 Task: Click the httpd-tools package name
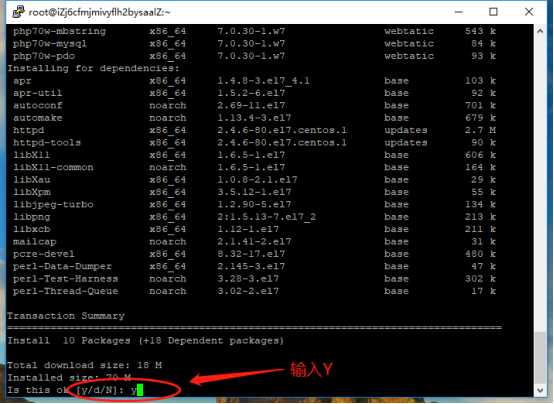[47, 142]
